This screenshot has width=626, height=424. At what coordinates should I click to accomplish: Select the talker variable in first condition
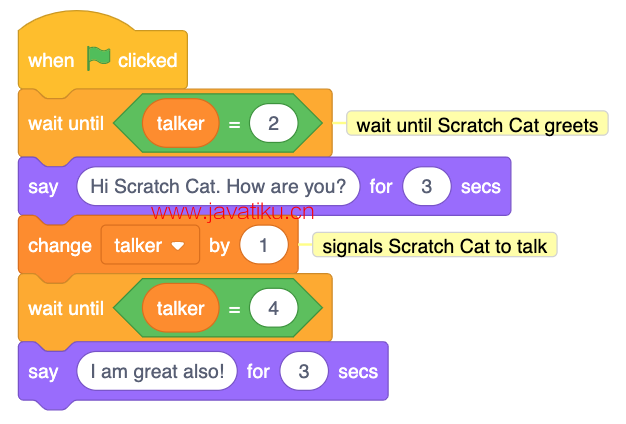point(180,123)
